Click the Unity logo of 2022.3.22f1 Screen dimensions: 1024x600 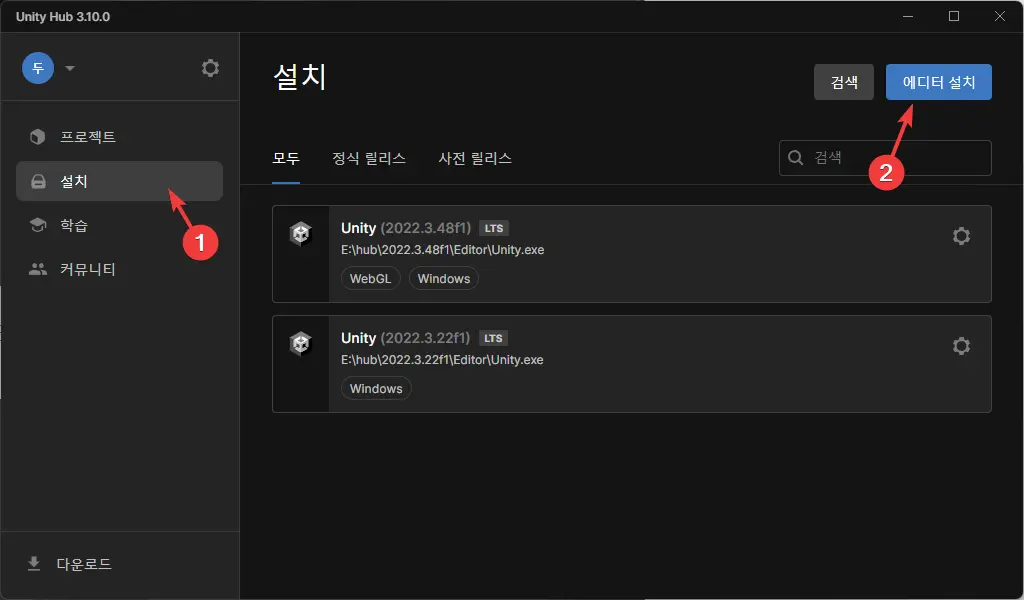pos(300,343)
